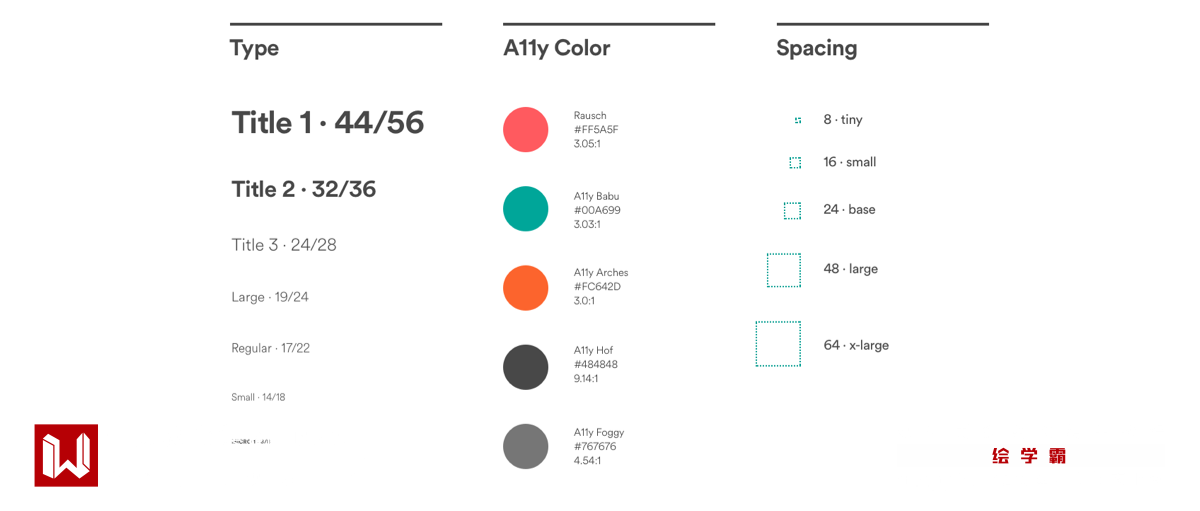Select the Title 2 · 32/36 text sample

coord(304,189)
